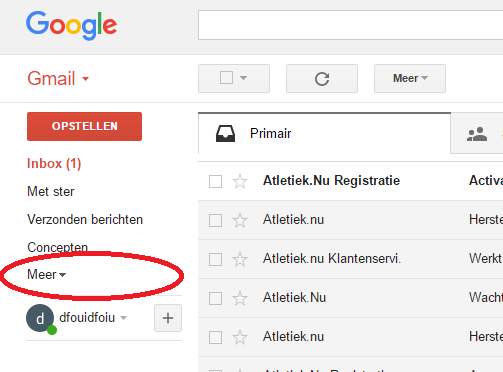Tick checkbox for Atletiek.Nu Registratie email

click(x=215, y=182)
